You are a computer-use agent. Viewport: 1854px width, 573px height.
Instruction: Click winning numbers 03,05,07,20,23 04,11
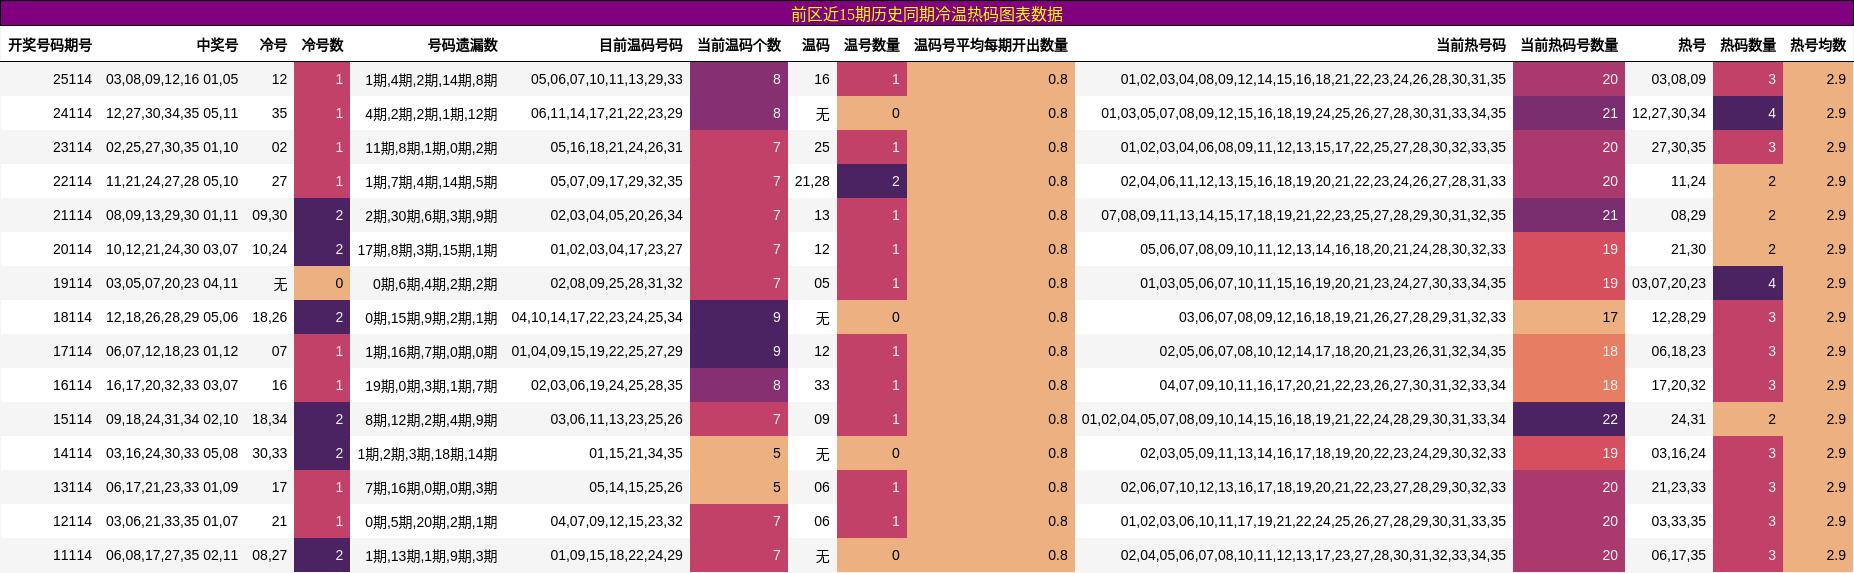click(x=172, y=283)
